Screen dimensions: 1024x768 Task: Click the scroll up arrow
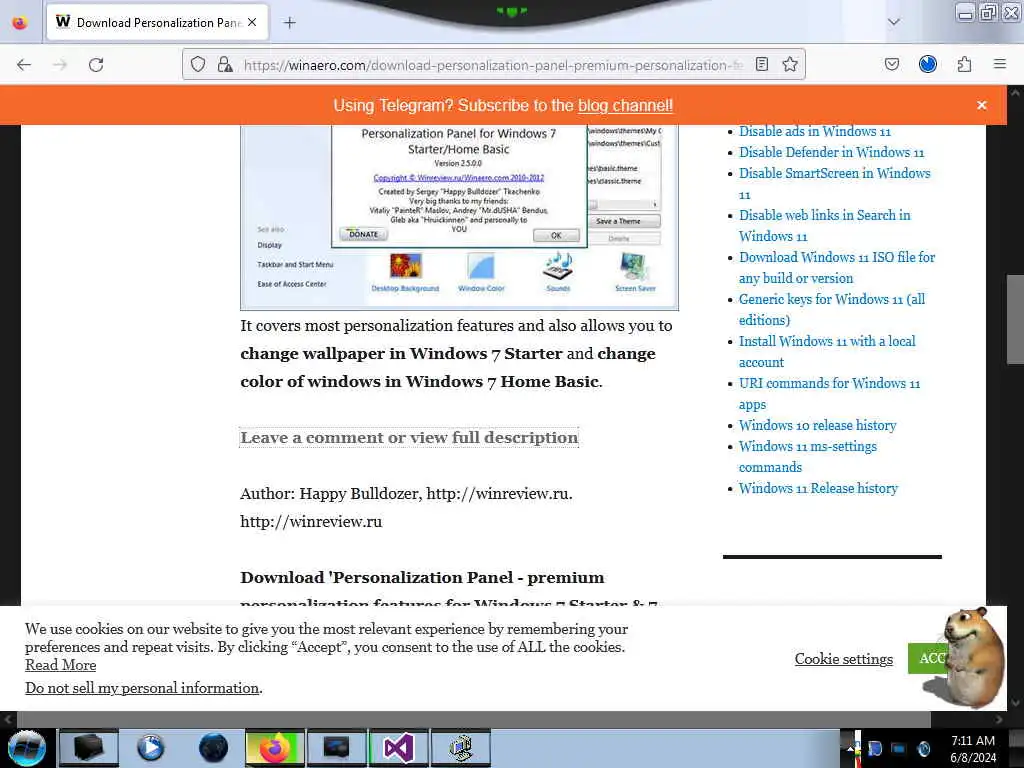tap(1015, 93)
